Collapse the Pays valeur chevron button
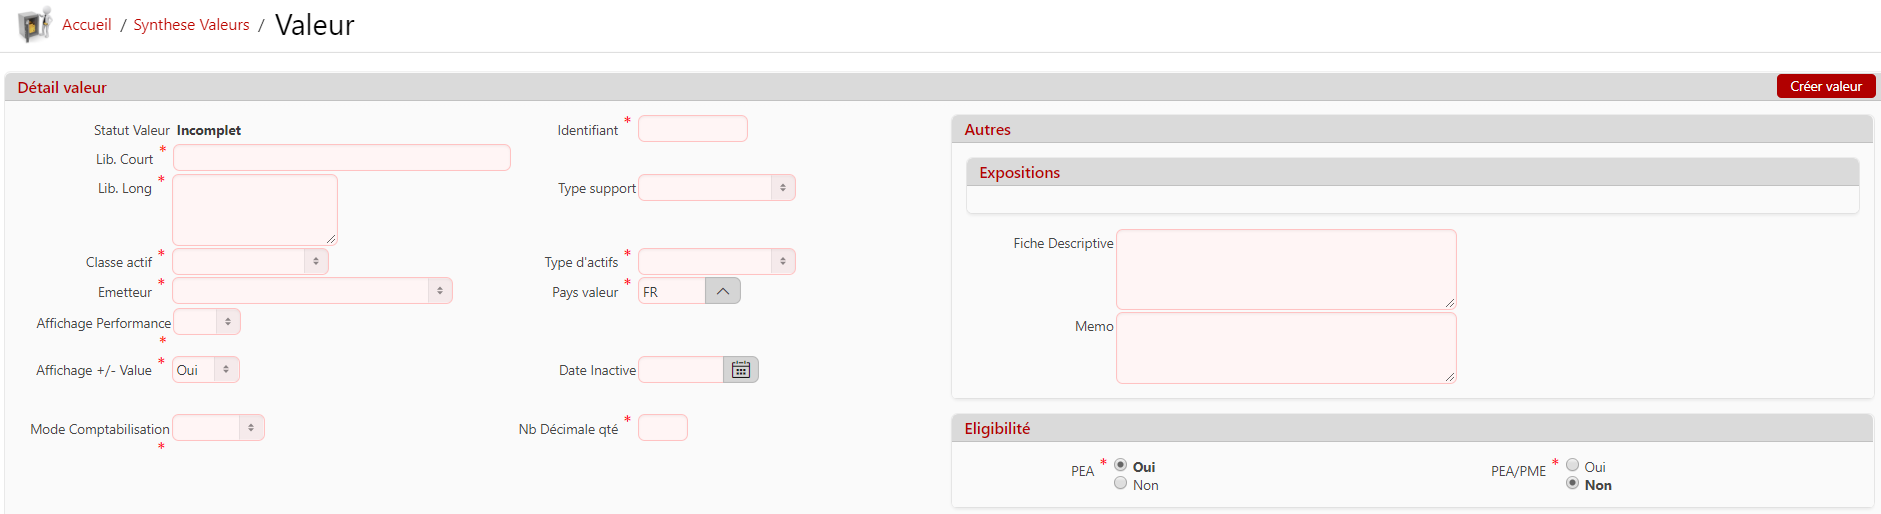Viewport: 1881px width, 514px height. 723,291
